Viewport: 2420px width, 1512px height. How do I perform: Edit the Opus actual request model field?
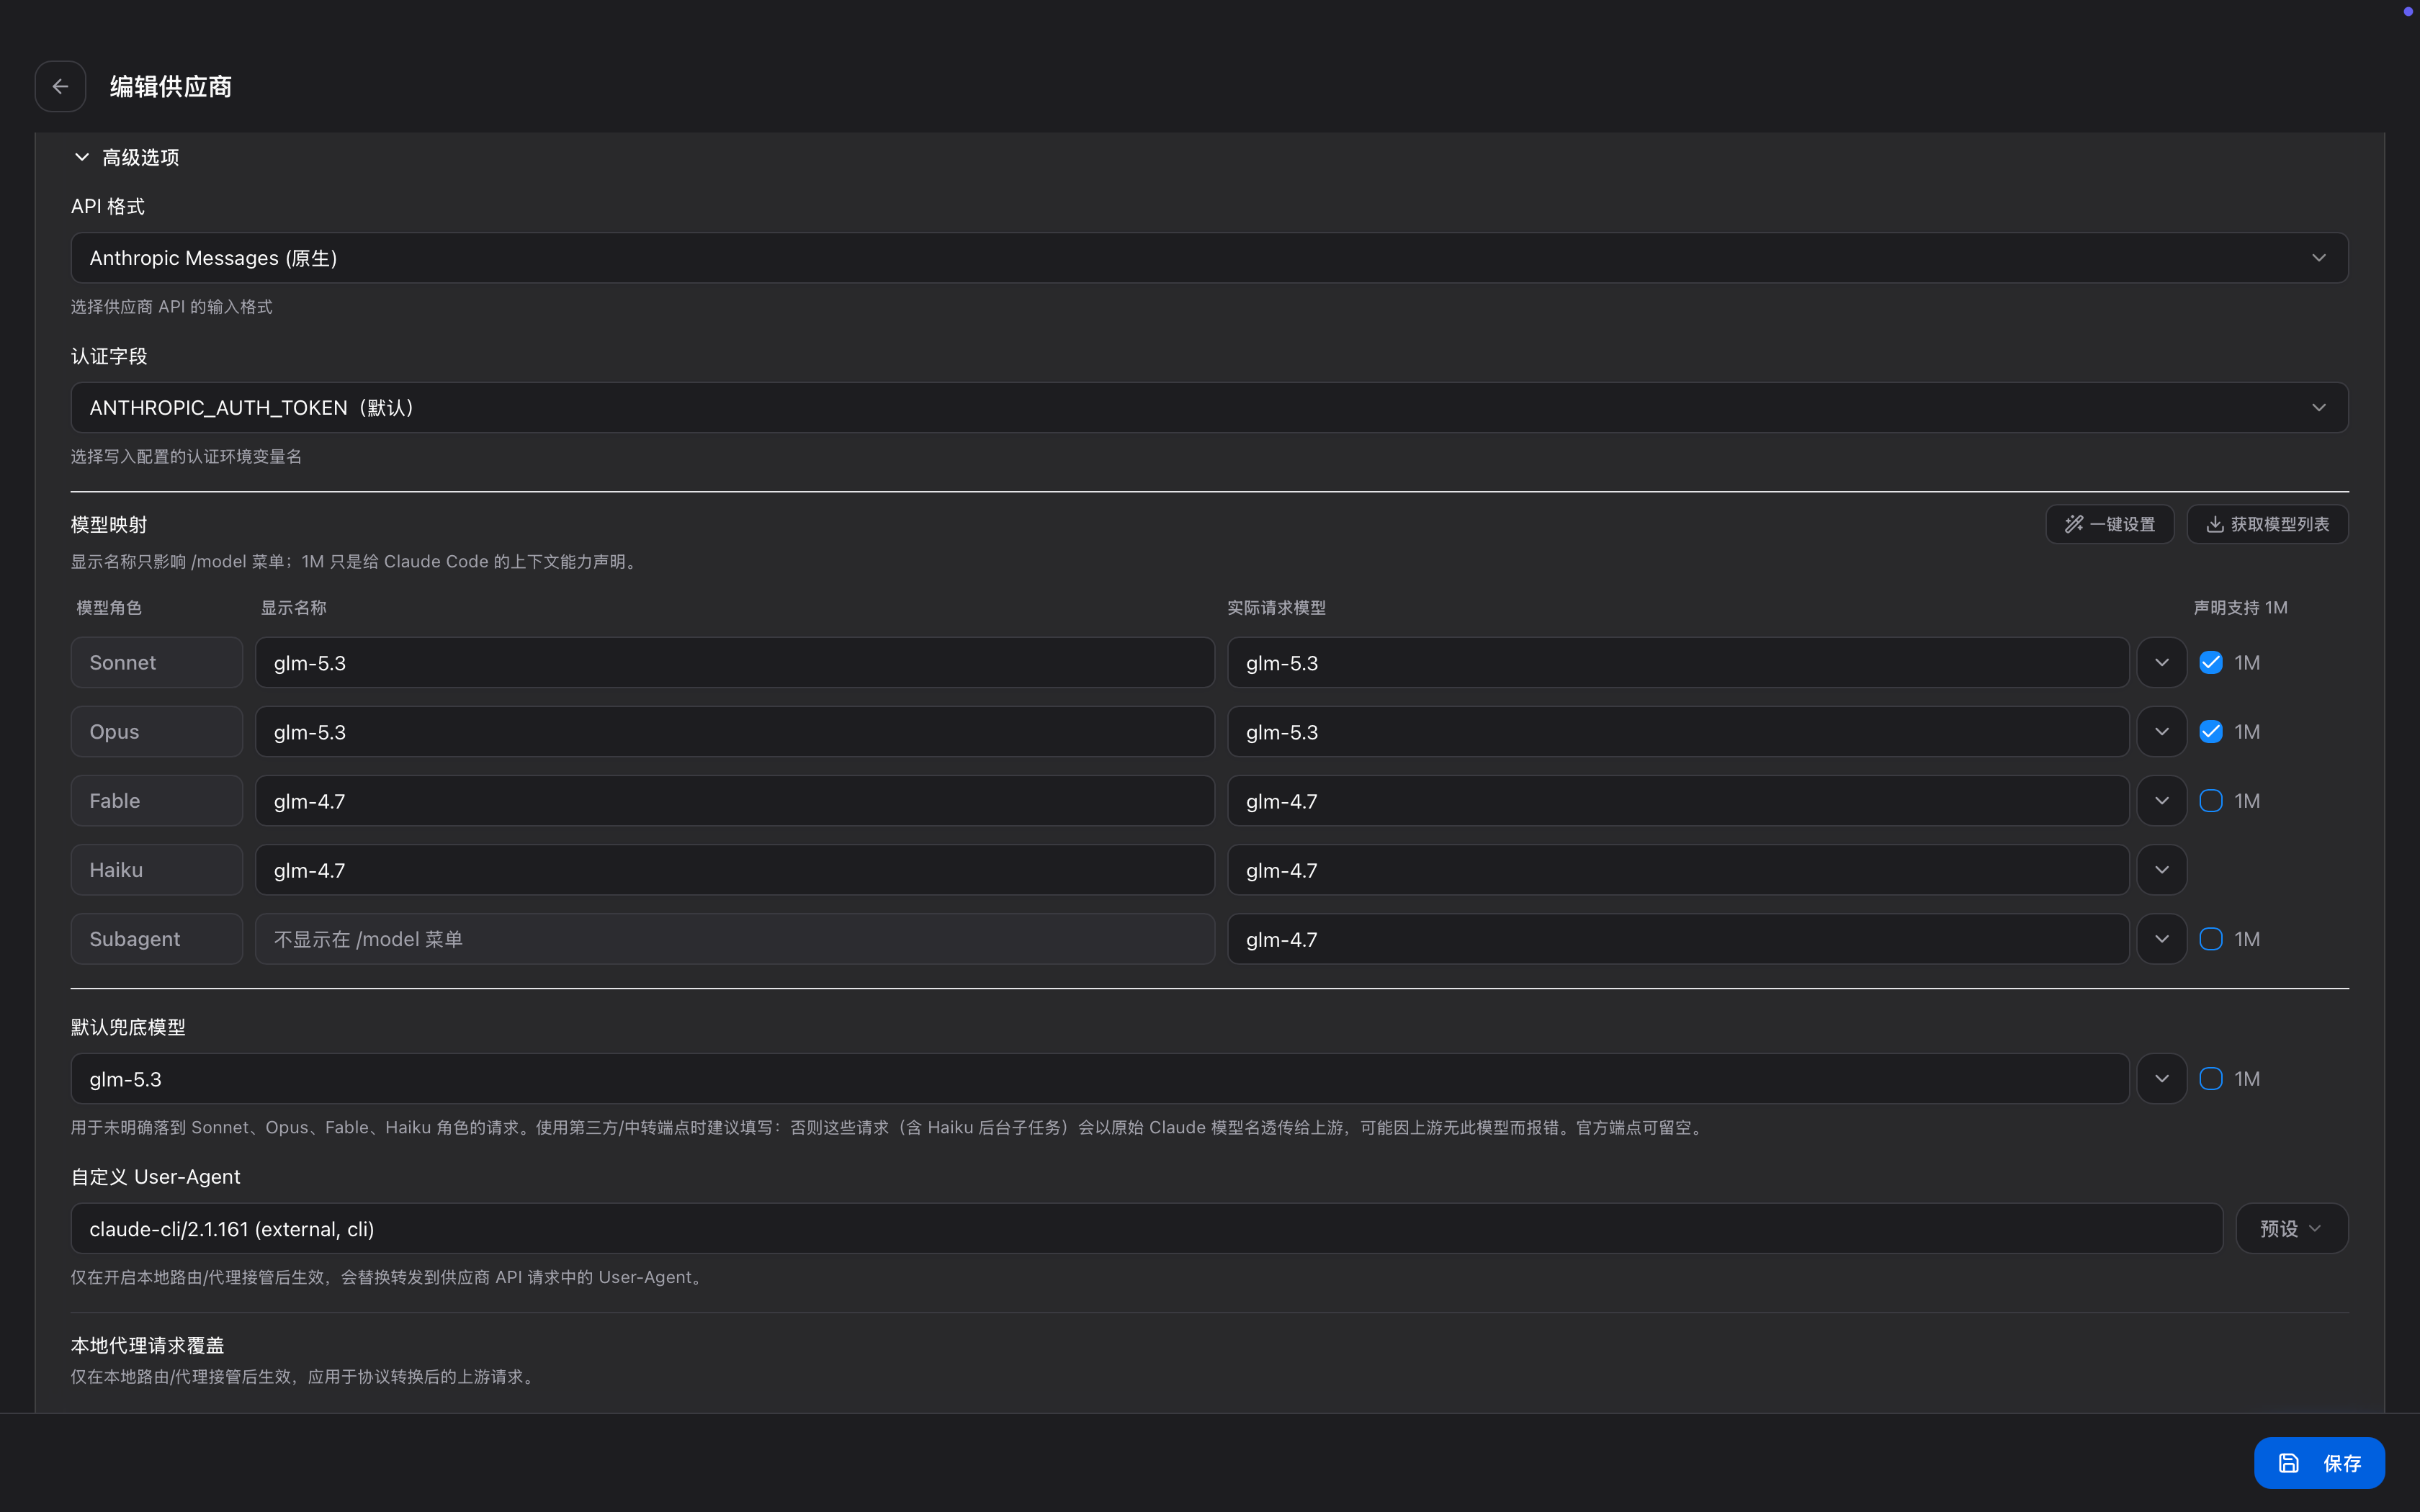[1678, 732]
